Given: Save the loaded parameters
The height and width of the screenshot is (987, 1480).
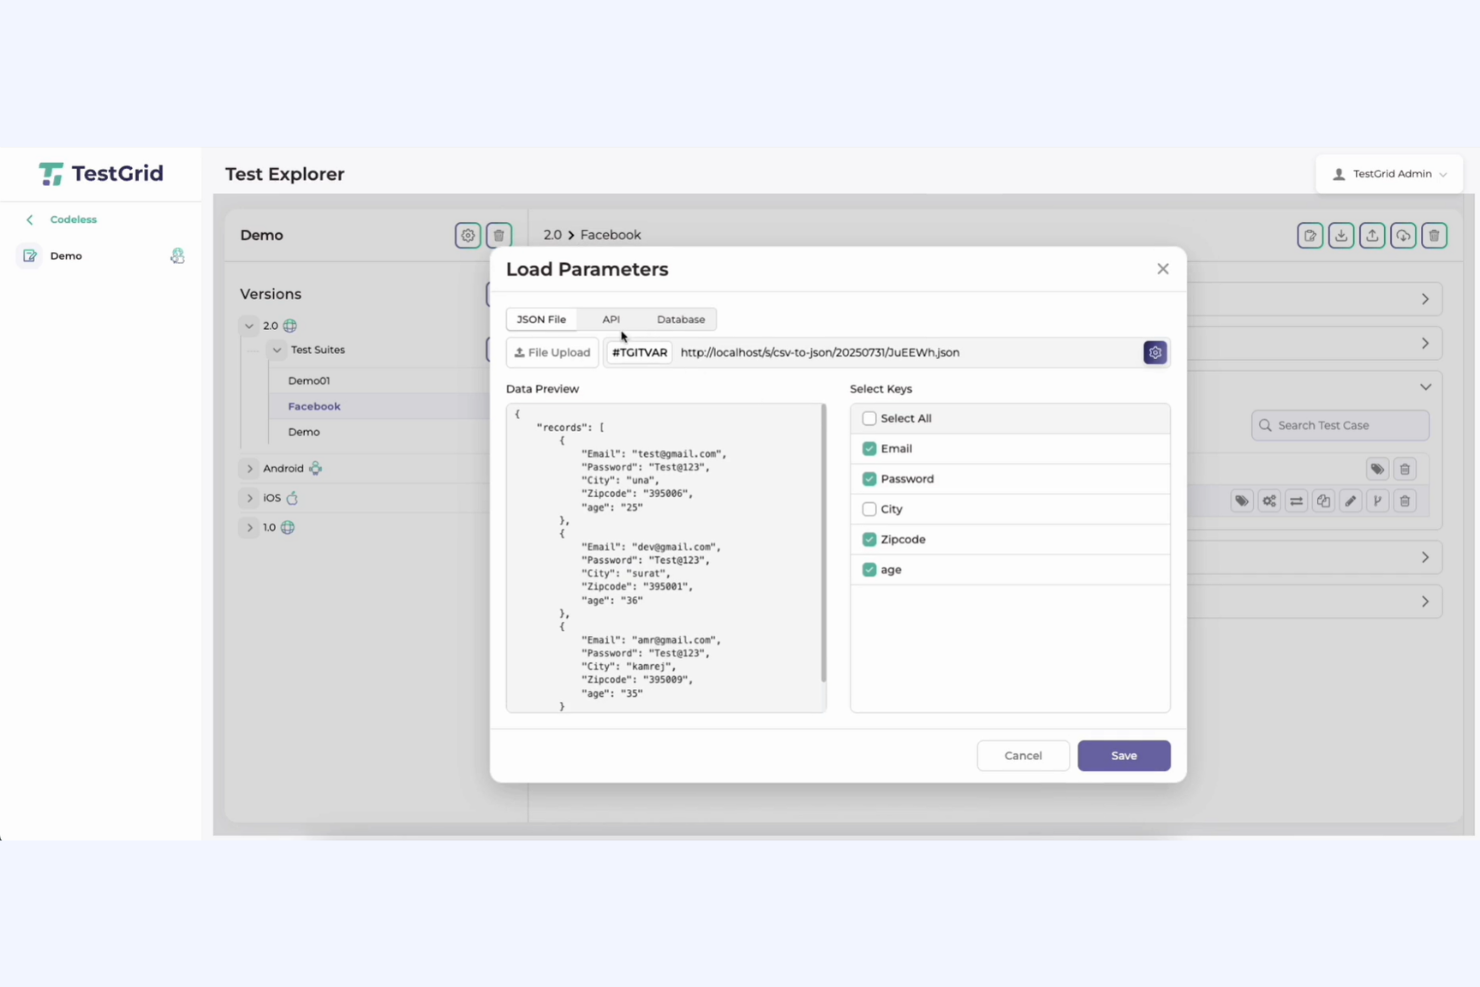Looking at the screenshot, I should pos(1123,755).
